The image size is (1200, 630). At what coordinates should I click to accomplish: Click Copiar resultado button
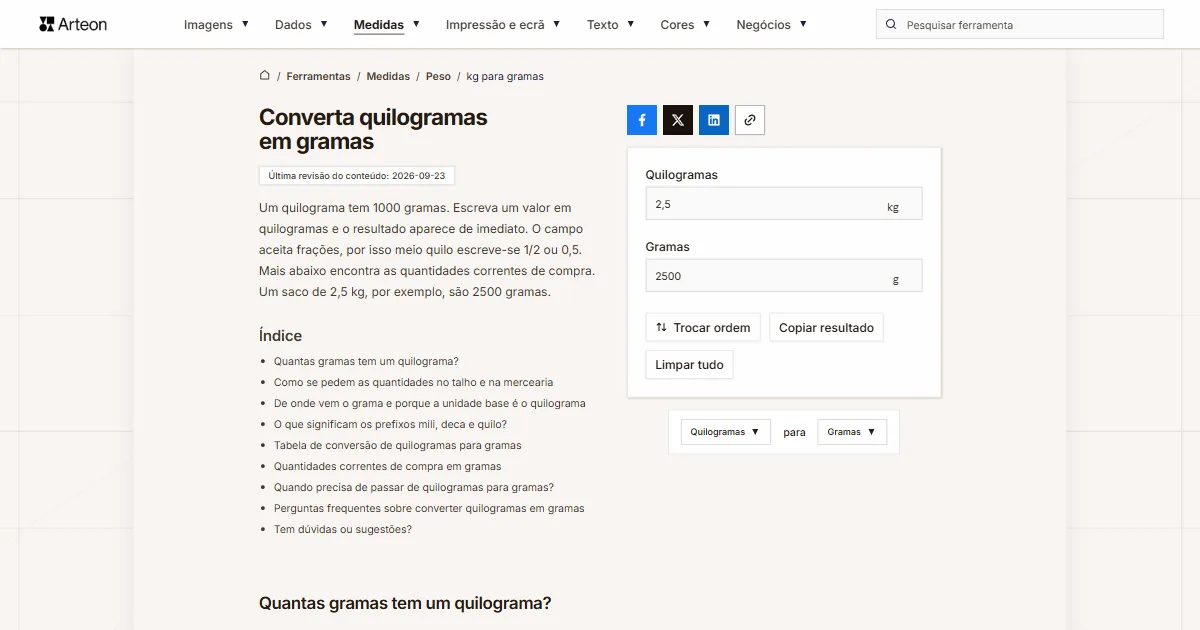(826, 328)
